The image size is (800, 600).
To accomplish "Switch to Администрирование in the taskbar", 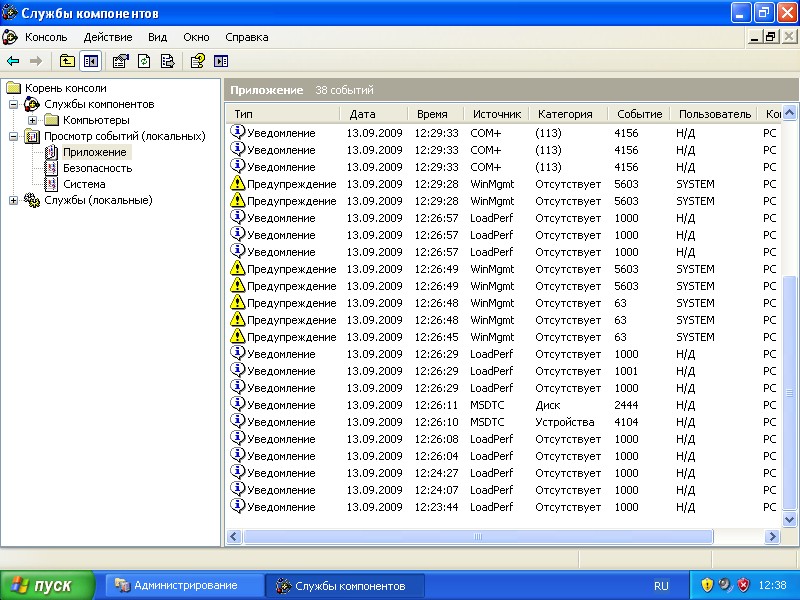I will pos(185,585).
